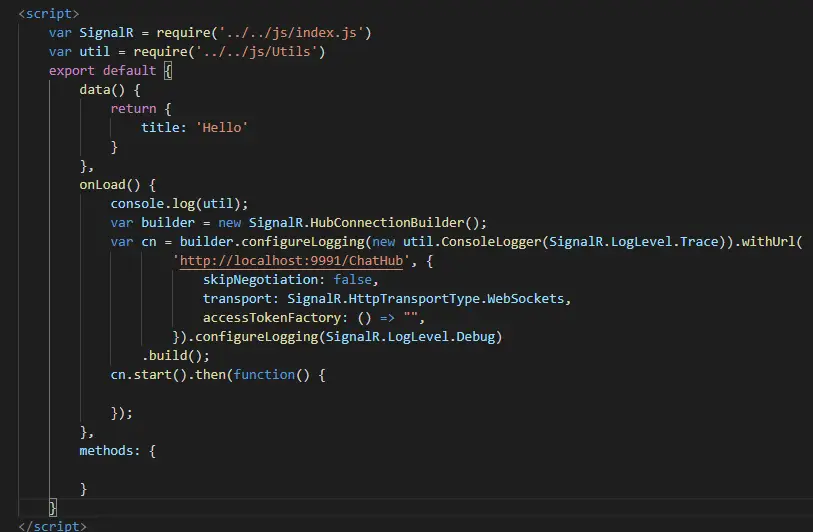
Task: Click the 'methods: {' property
Action: point(117,451)
